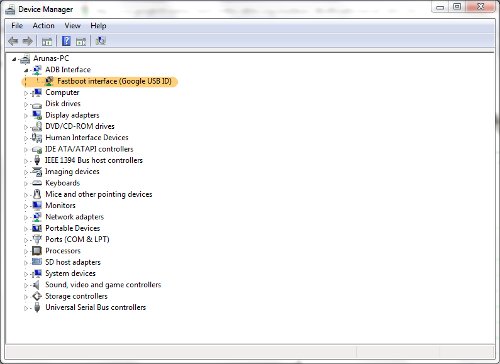
Task: Select Mice and other pointing devices label
Action: pos(99,194)
